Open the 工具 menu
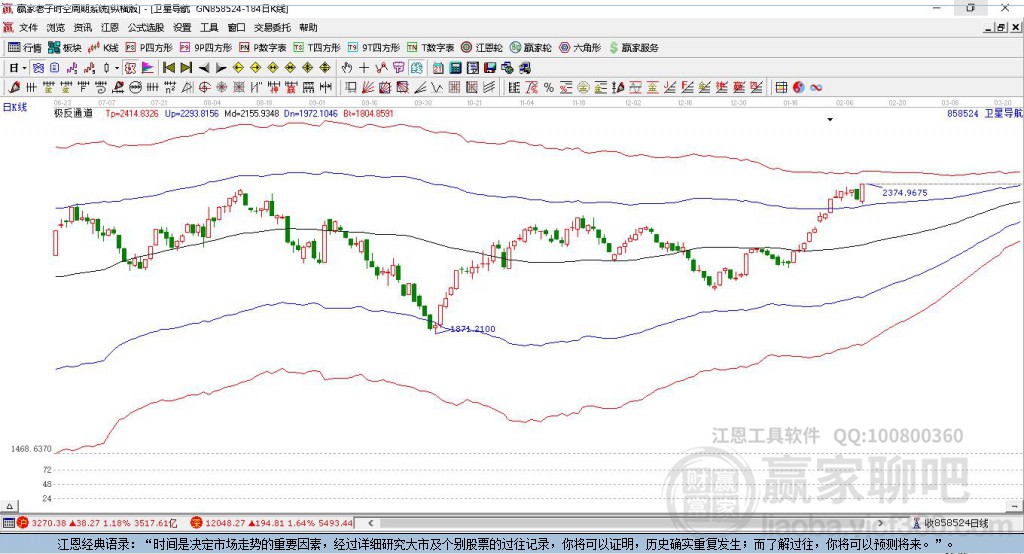1024x554 pixels. click(209, 27)
